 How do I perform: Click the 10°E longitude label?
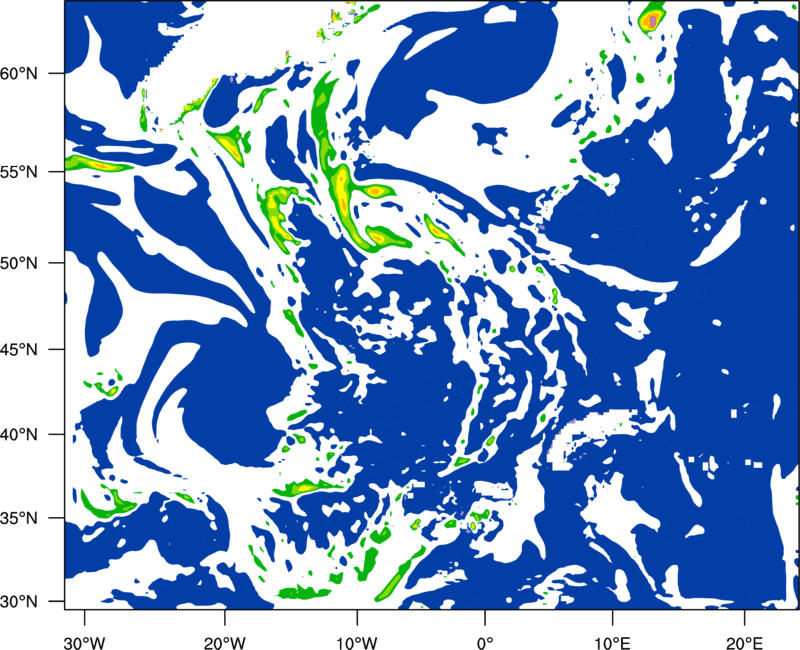click(612, 643)
